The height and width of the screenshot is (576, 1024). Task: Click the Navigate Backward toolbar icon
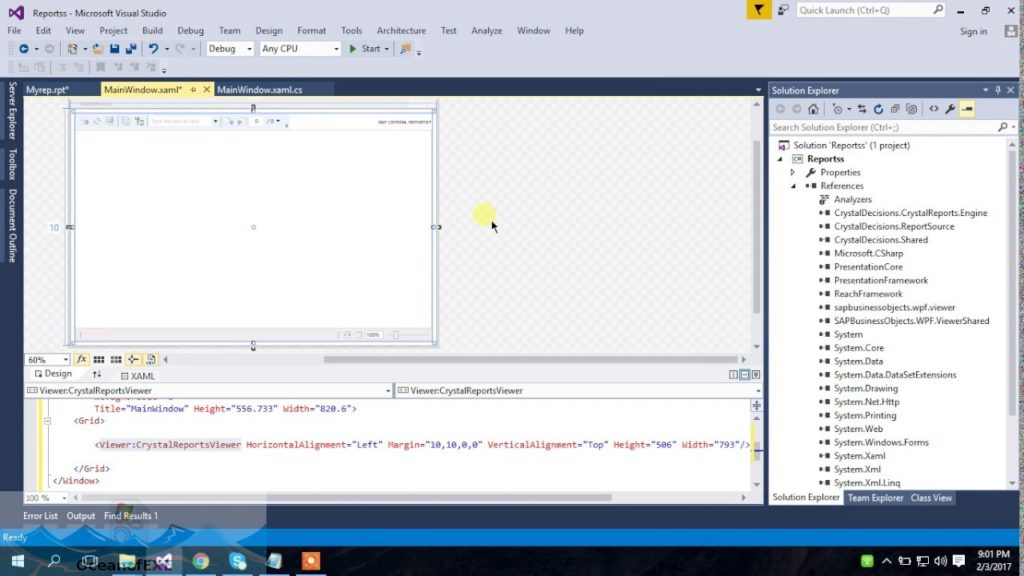coord(24,49)
